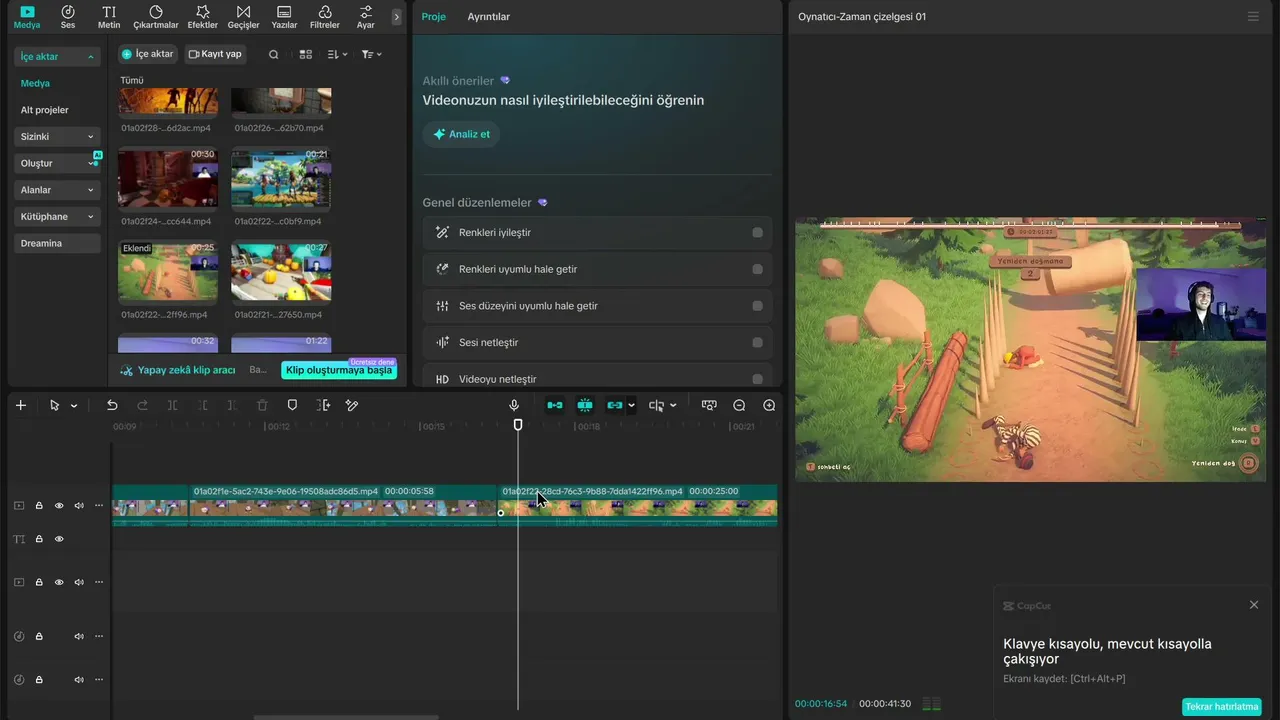Open the media filter dropdown
Viewport: 1280px width, 720px height.
pyautogui.click(x=371, y=54)
